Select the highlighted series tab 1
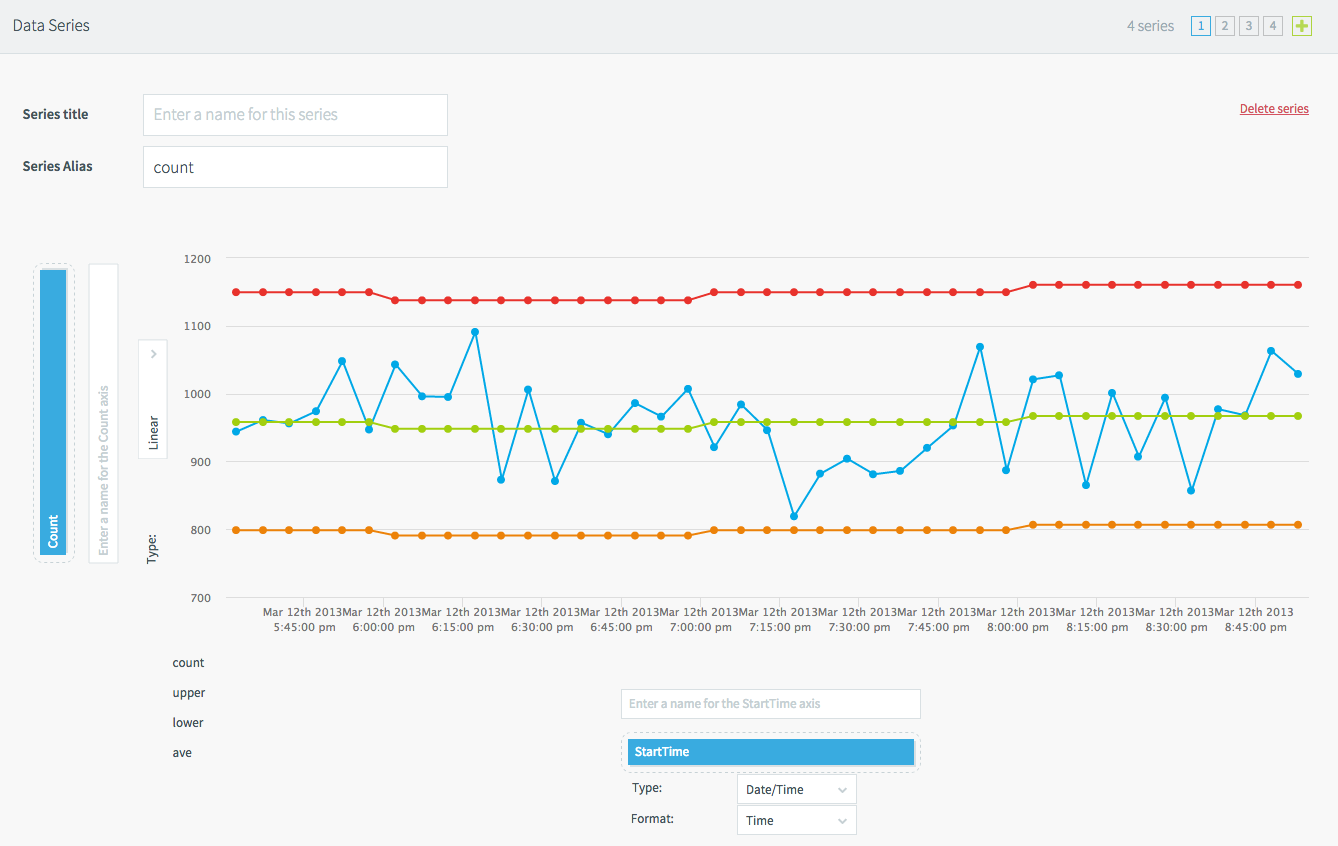 (x=1200, y=25)
